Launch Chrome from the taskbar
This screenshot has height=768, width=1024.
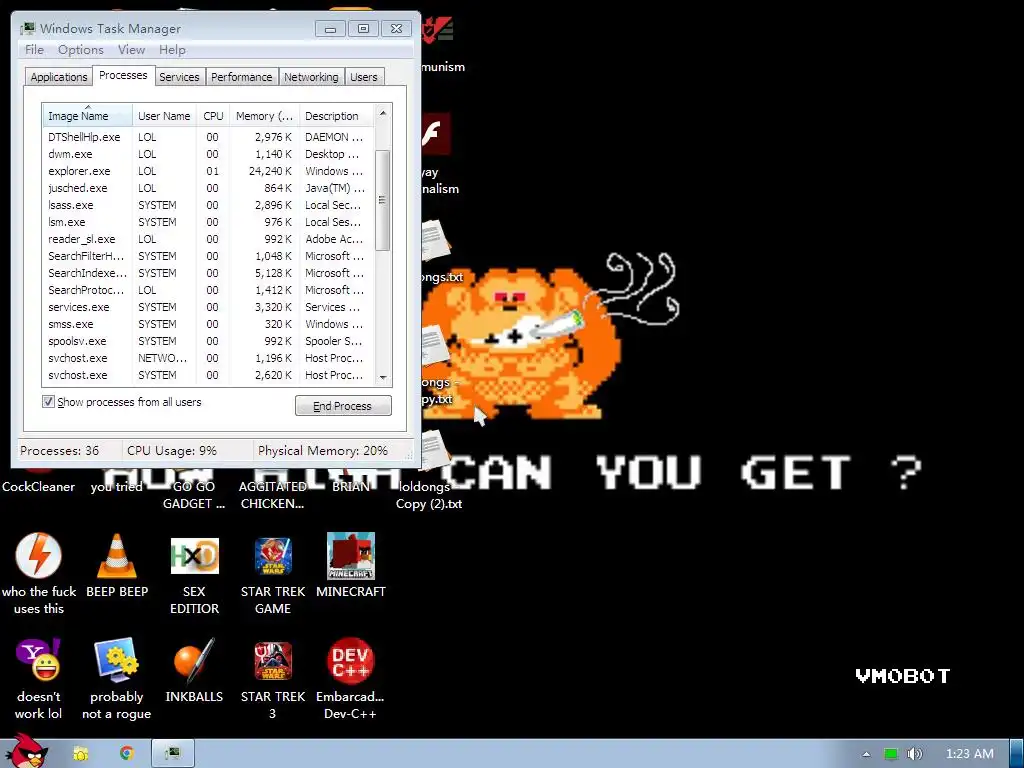127,753
